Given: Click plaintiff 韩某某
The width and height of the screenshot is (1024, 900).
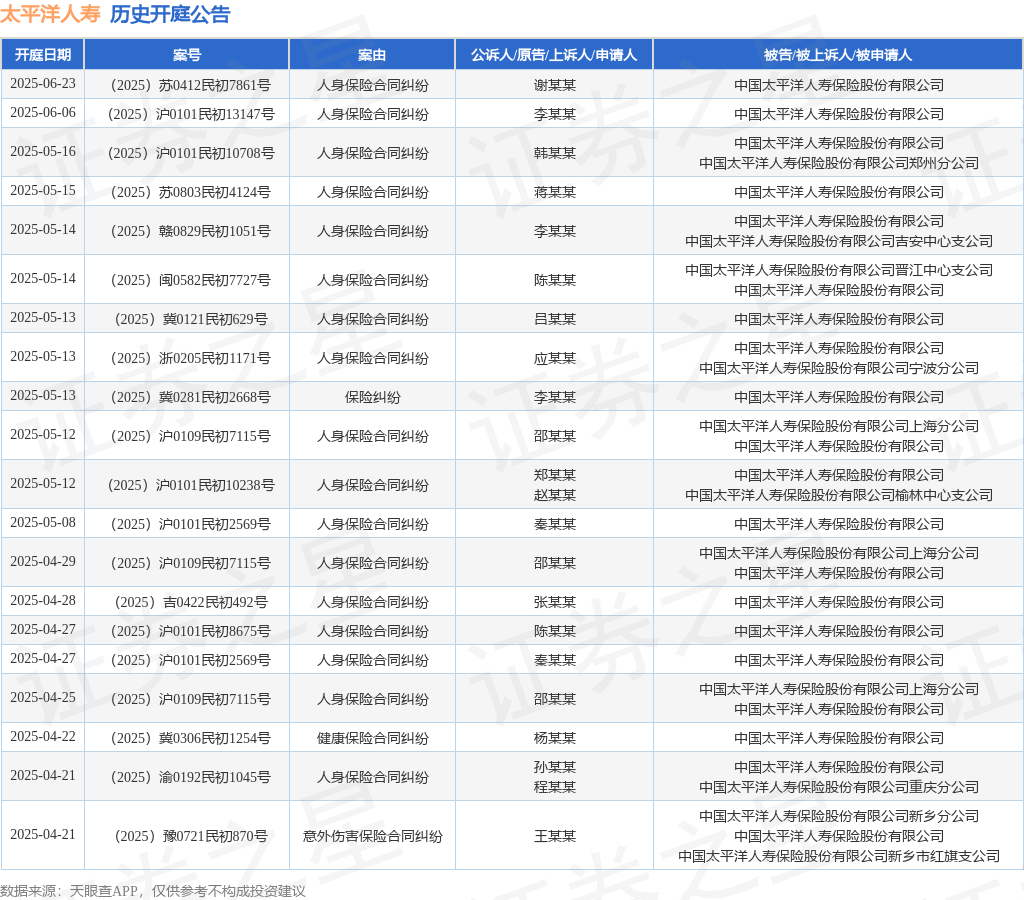Looking at the screenshot, I should [x=554, y=153].
